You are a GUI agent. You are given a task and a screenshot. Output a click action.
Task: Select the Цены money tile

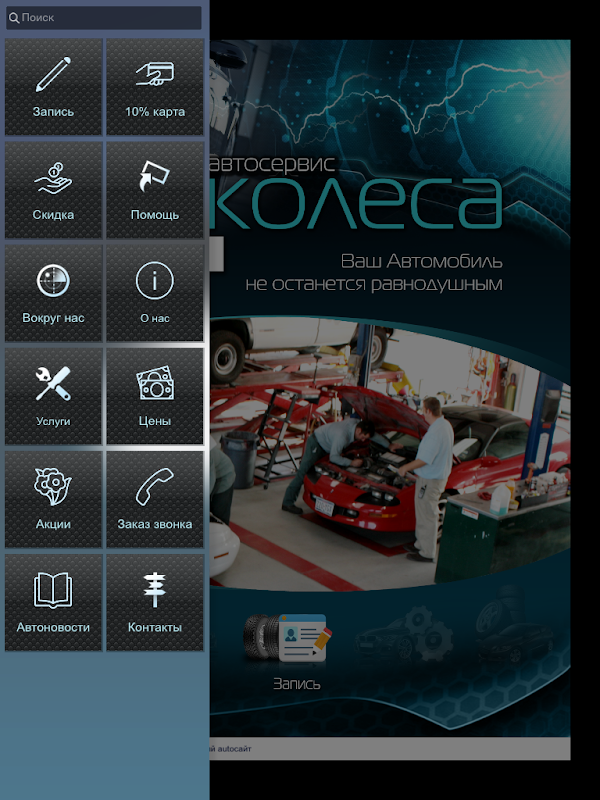pyautogui.click(x=155, y=396)
